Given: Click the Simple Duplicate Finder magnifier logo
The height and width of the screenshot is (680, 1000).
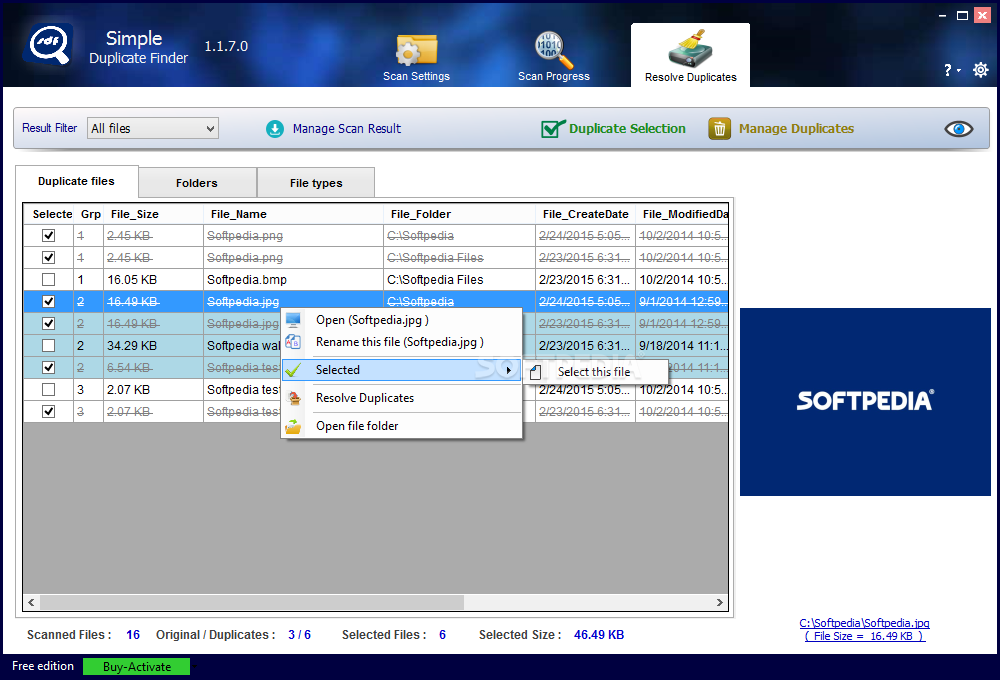Looking at the screenshot, I should pos(48,44).
